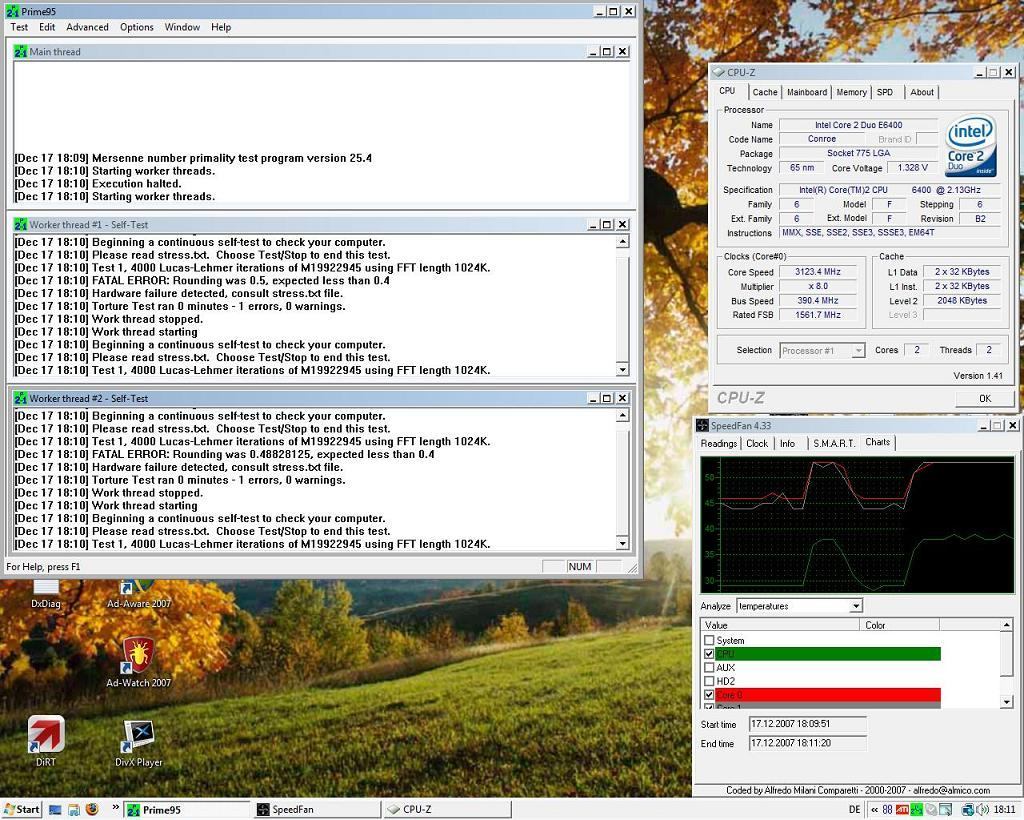Launch DivX Player from the desktop

click(138, 737)
